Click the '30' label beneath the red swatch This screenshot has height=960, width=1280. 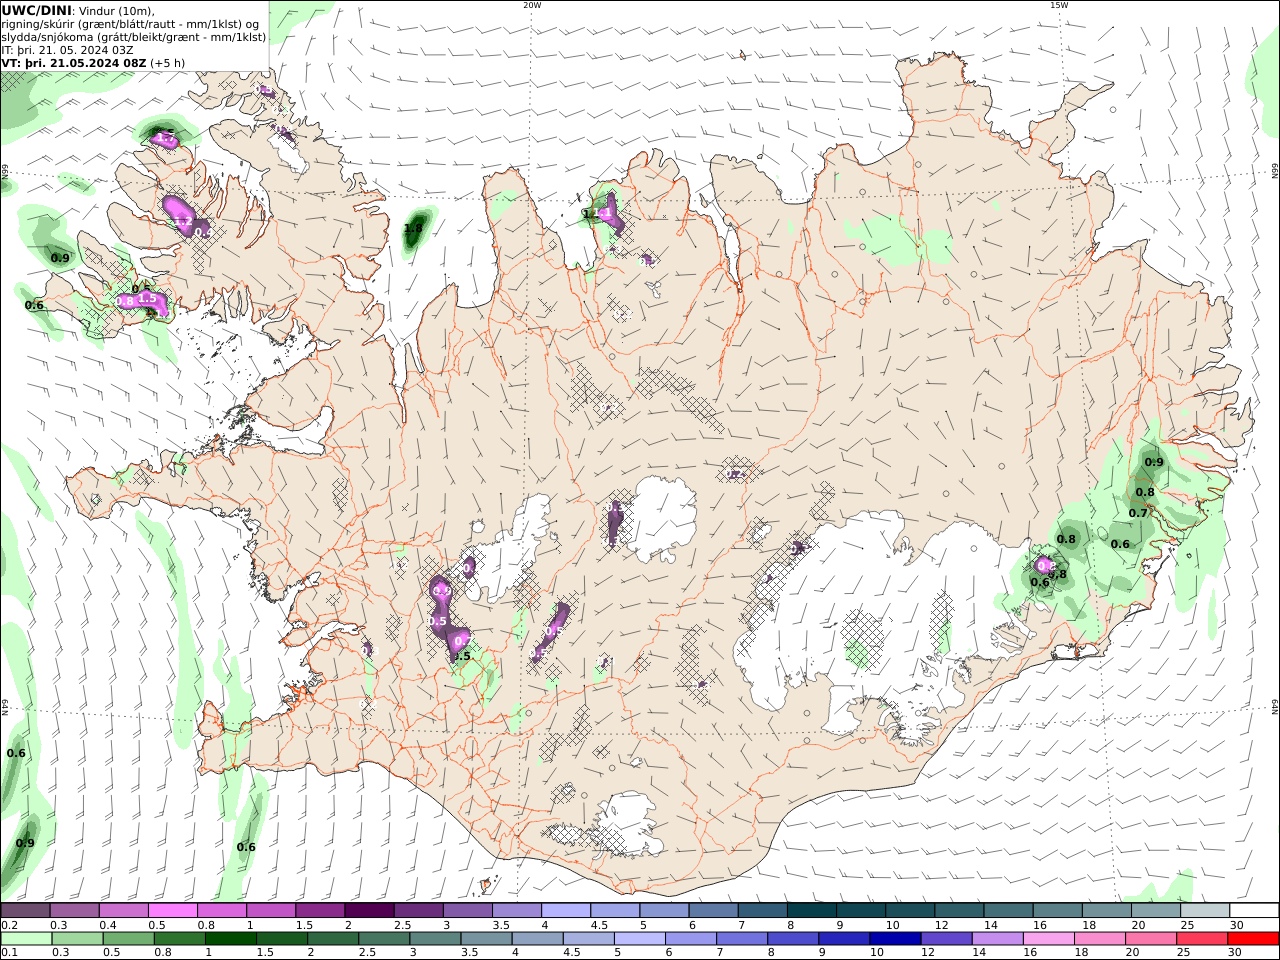coord(1236,953)
